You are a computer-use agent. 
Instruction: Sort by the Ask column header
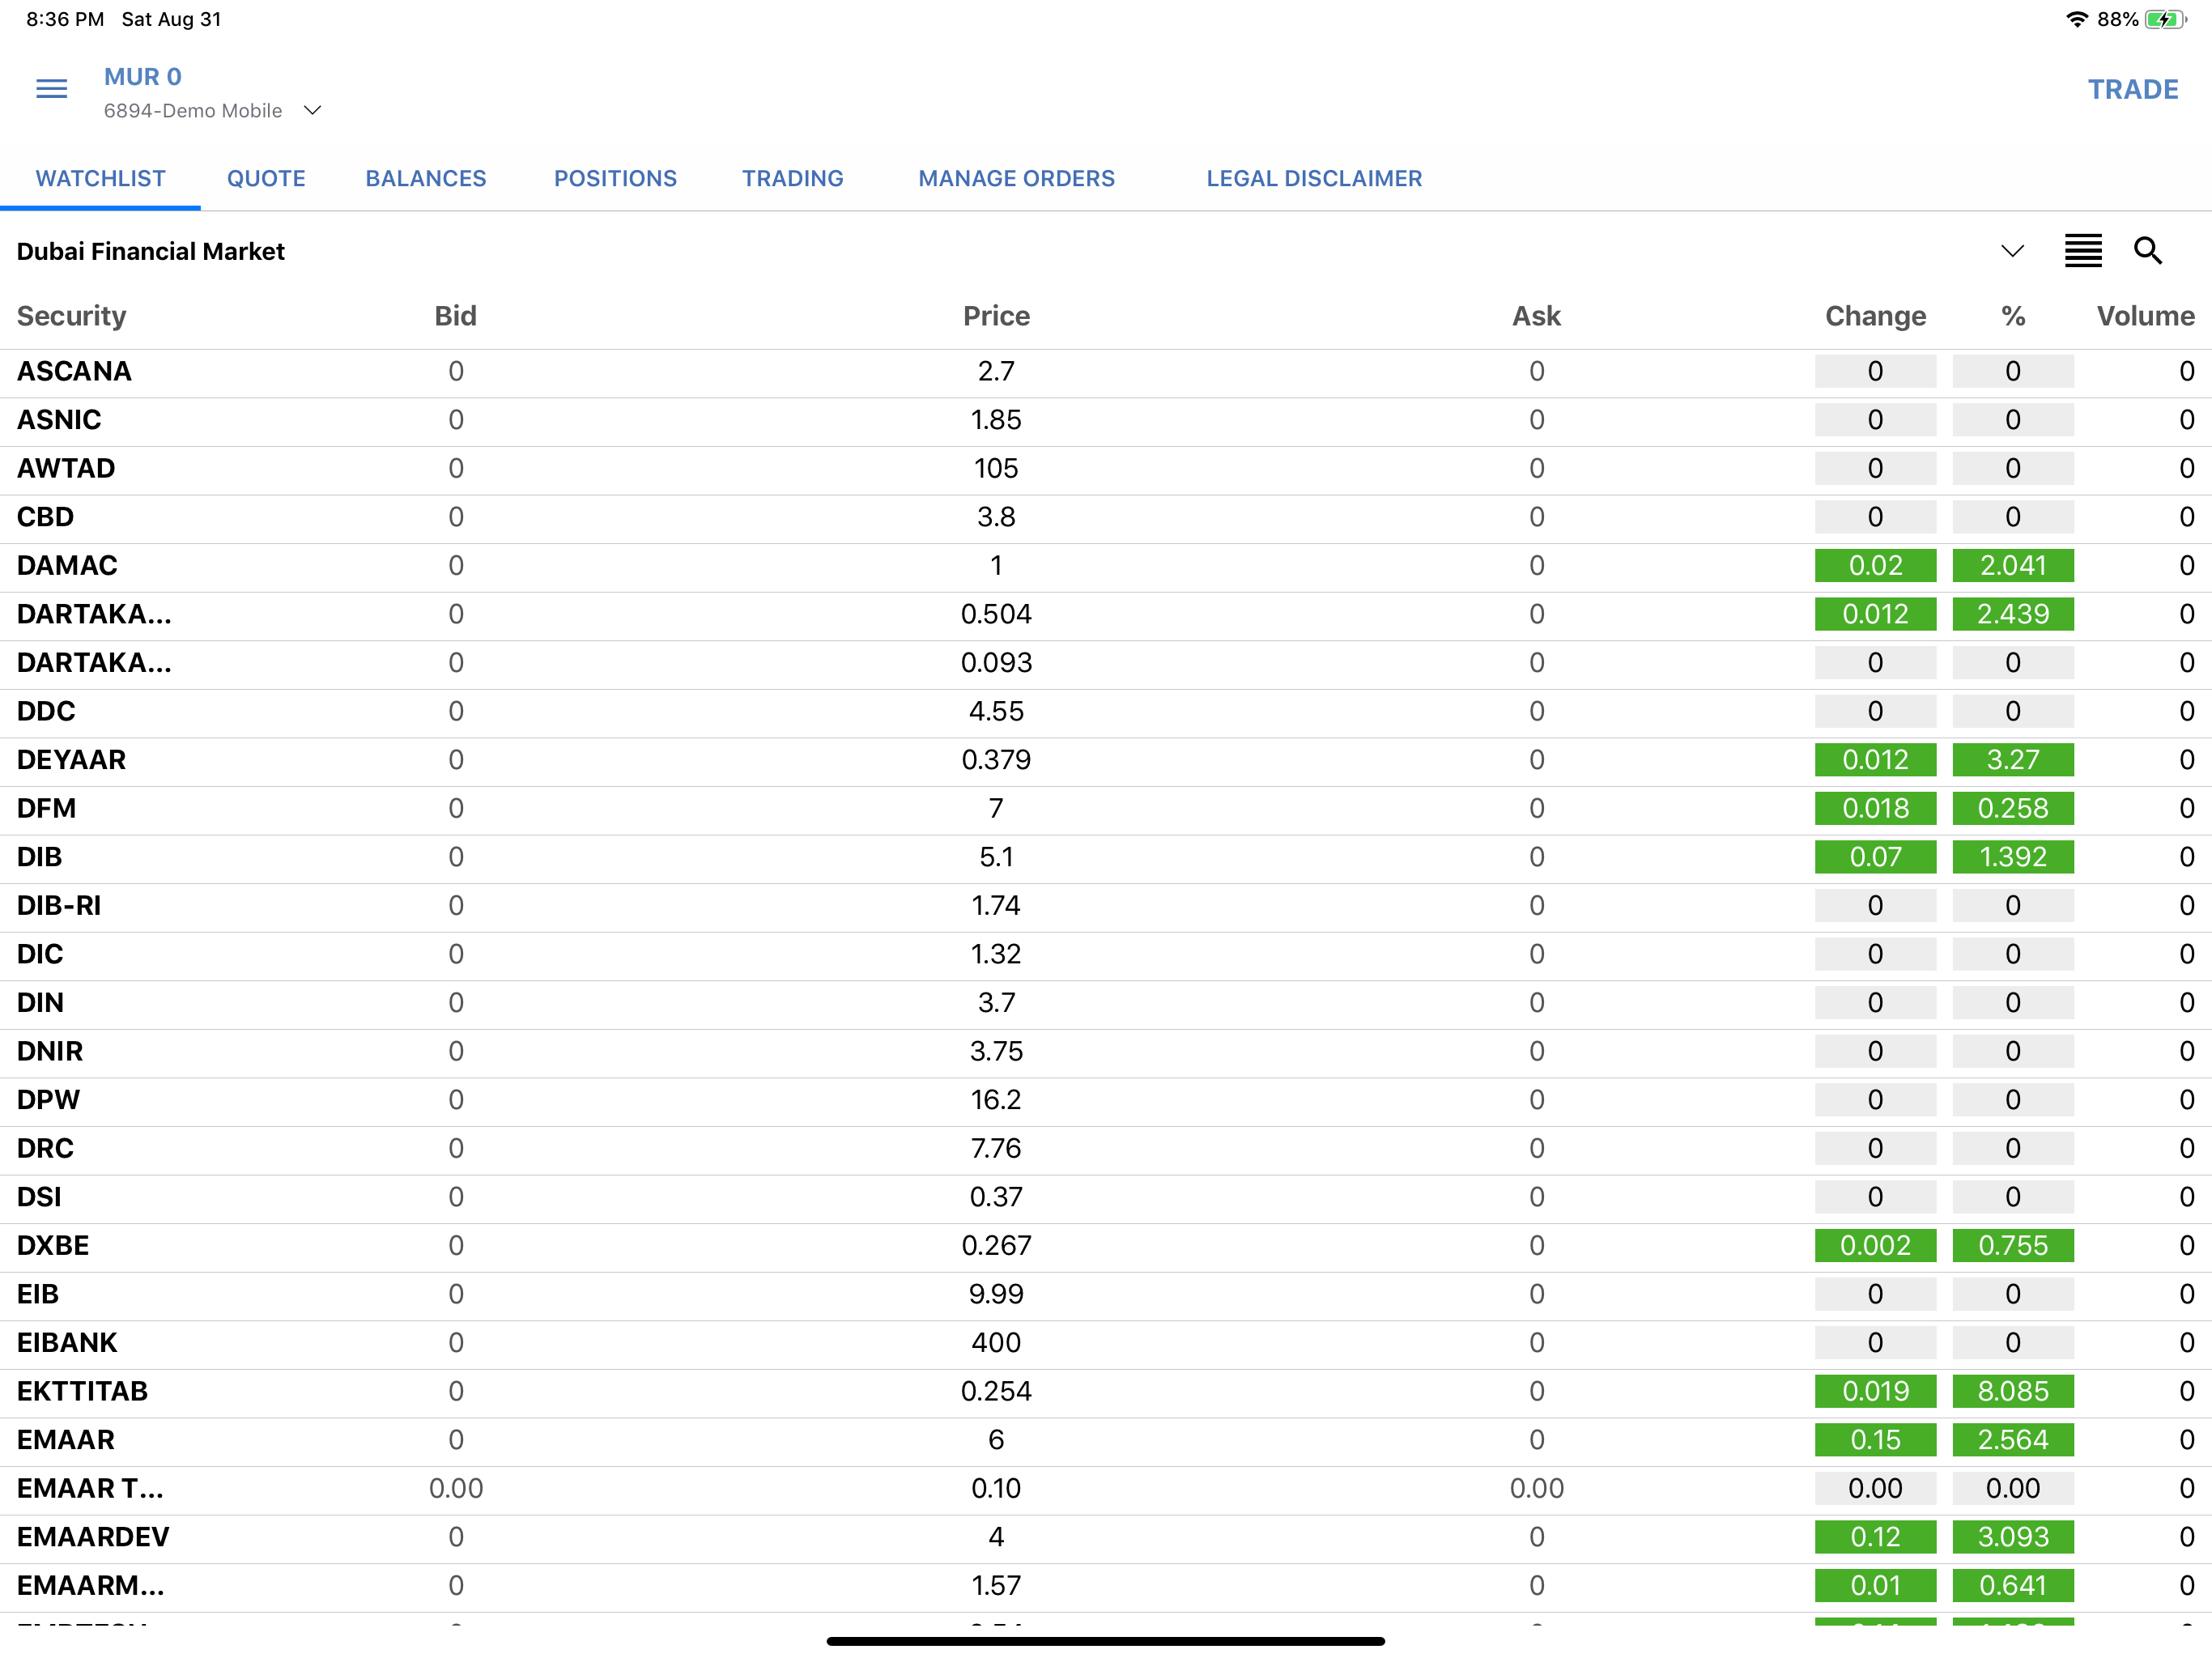click(x=1536, y=316)
